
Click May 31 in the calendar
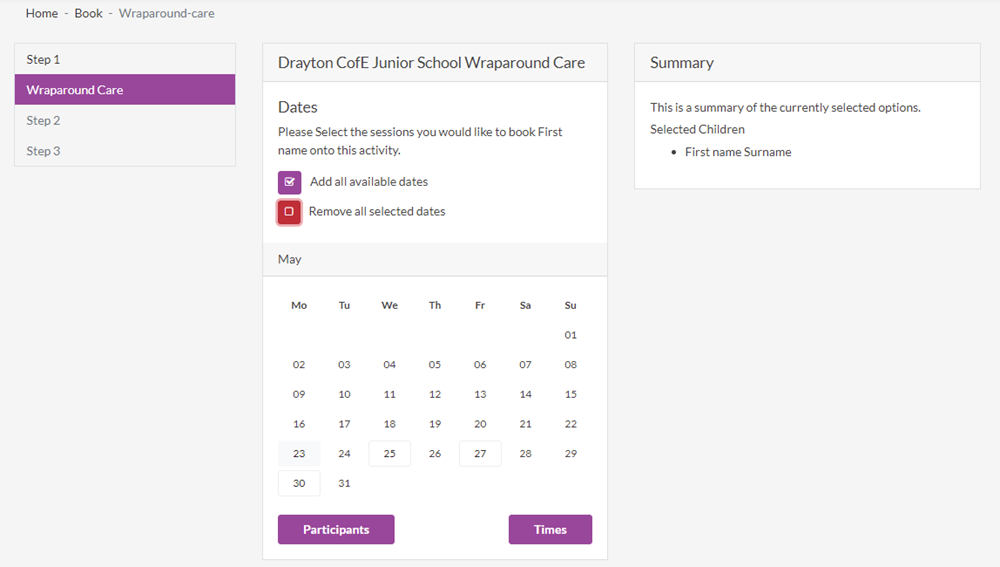pos(344,483)
